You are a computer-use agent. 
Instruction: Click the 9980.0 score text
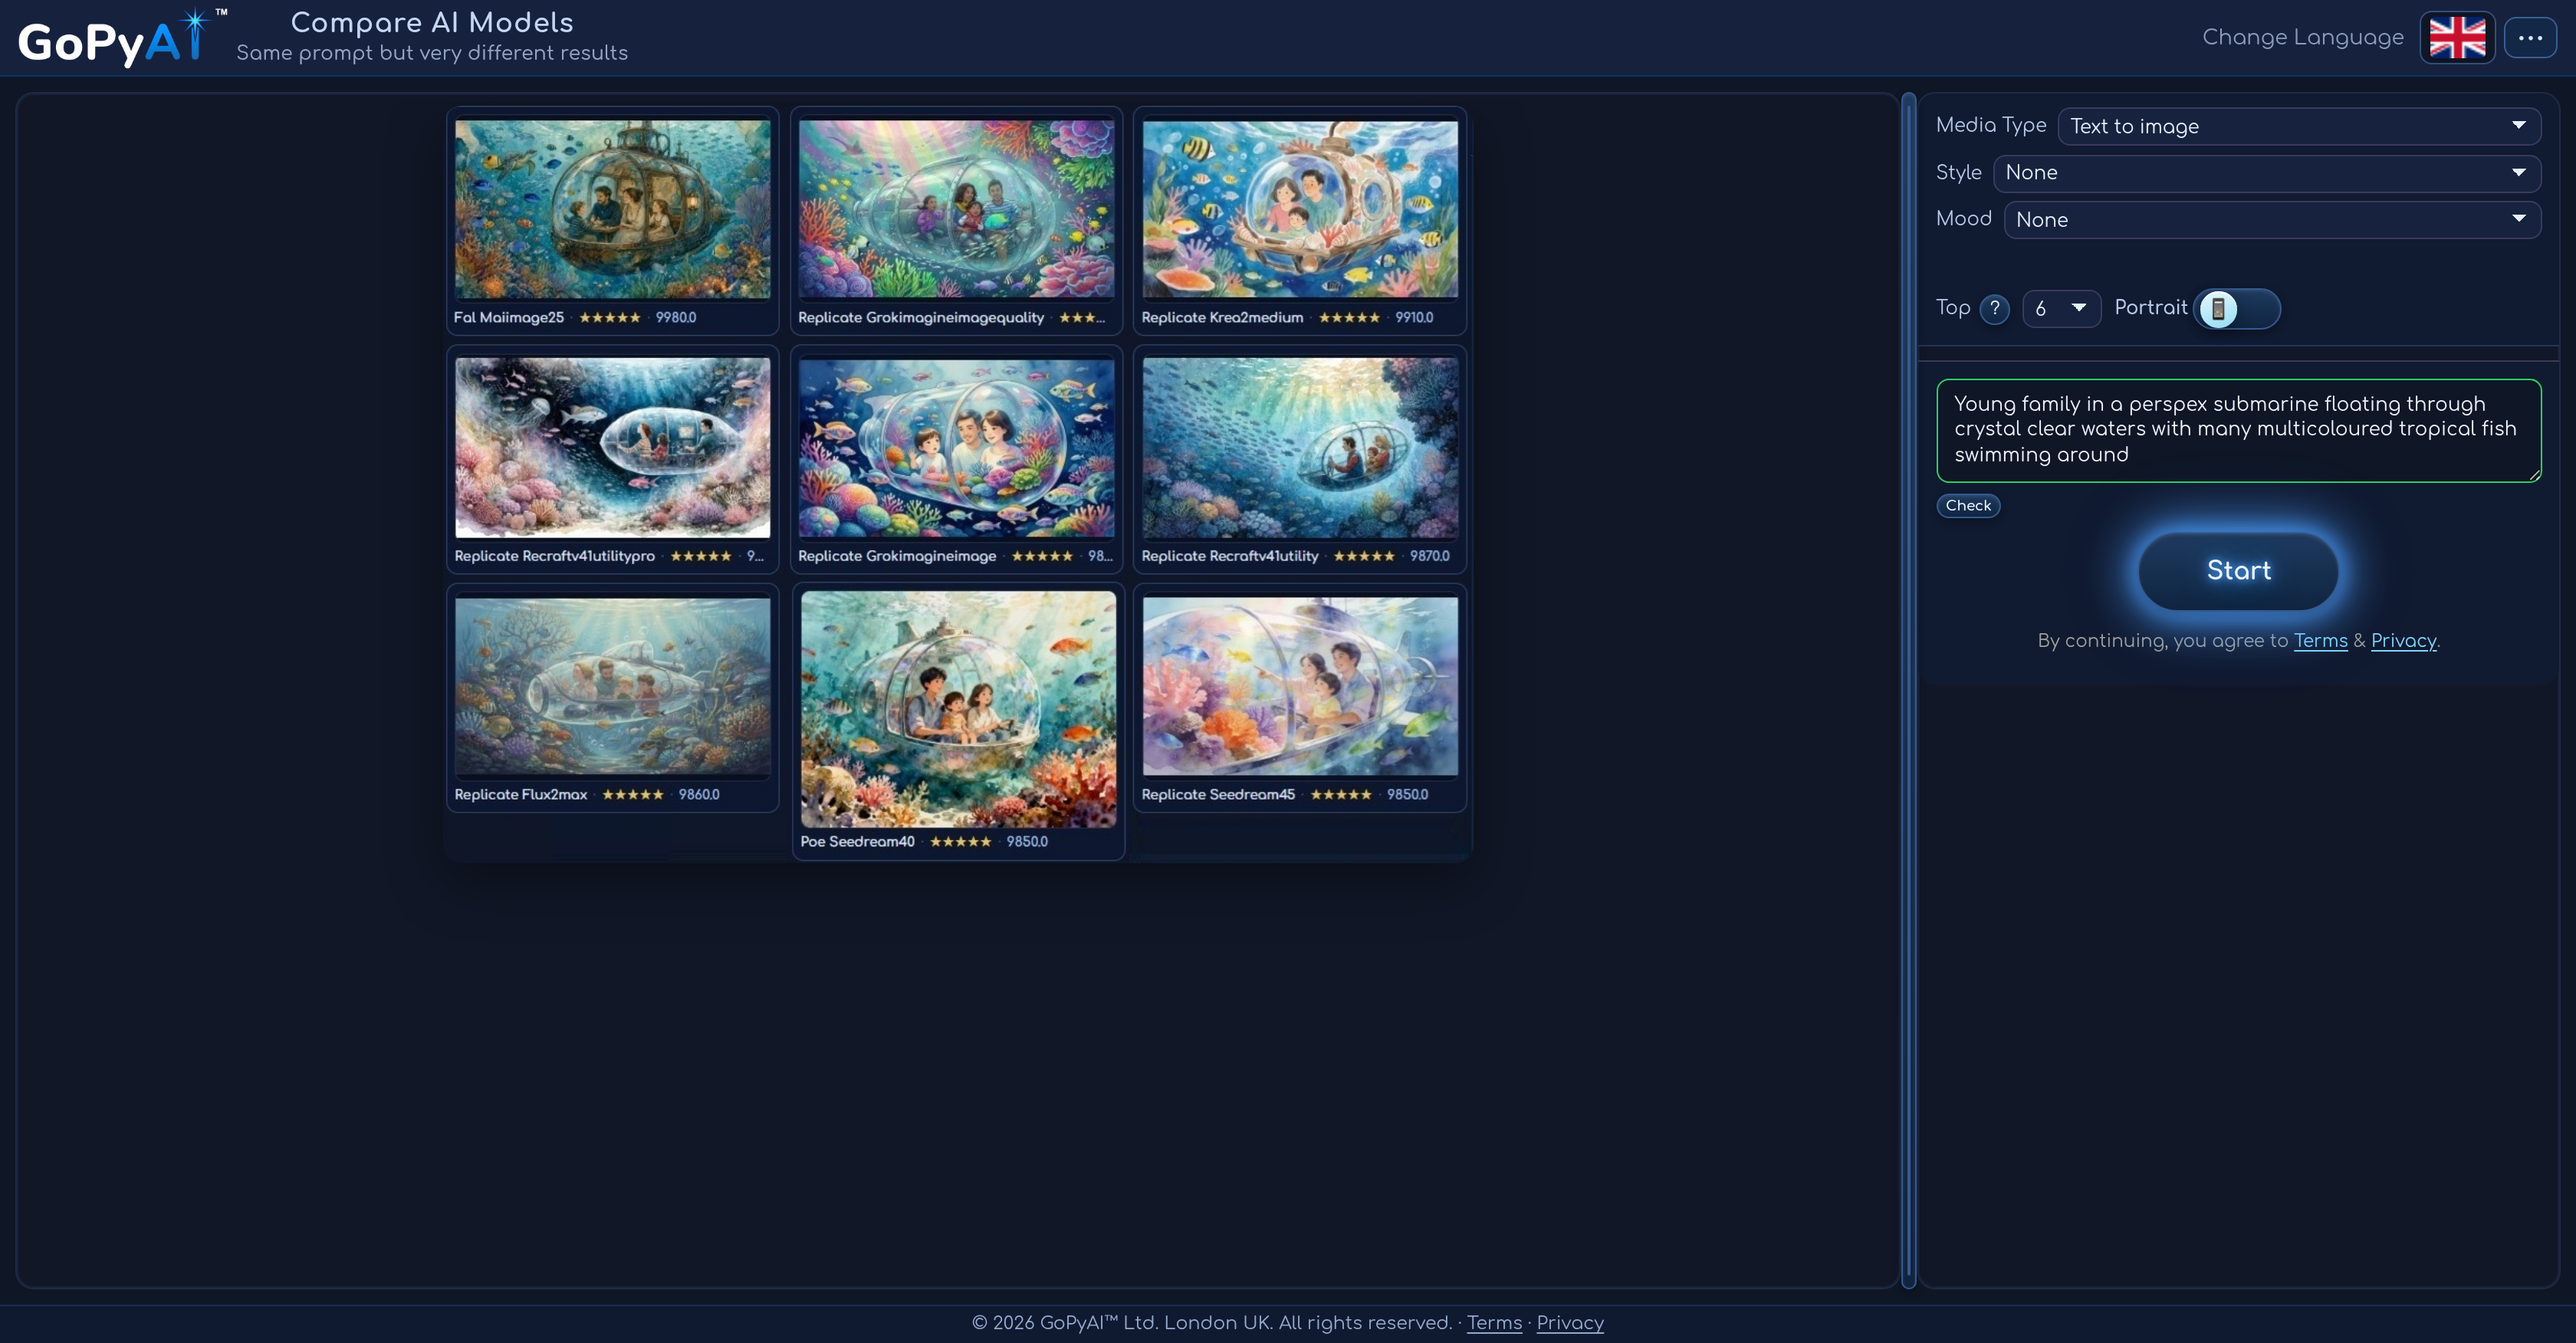click(x=676, y=318)
